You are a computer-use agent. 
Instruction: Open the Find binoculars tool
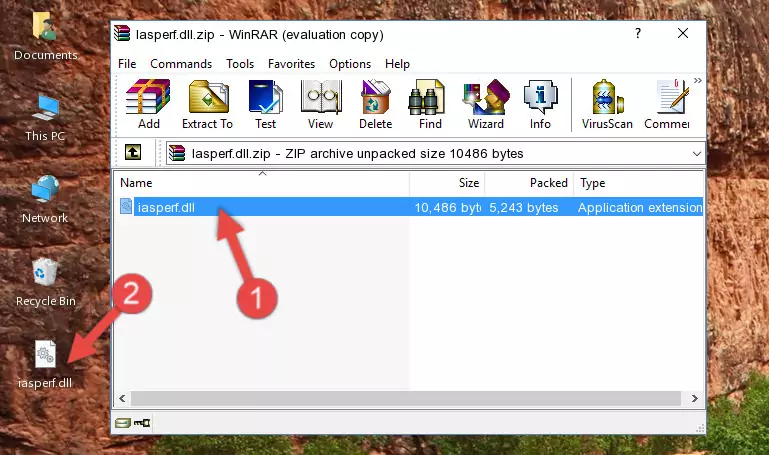[x=430, y=104]
